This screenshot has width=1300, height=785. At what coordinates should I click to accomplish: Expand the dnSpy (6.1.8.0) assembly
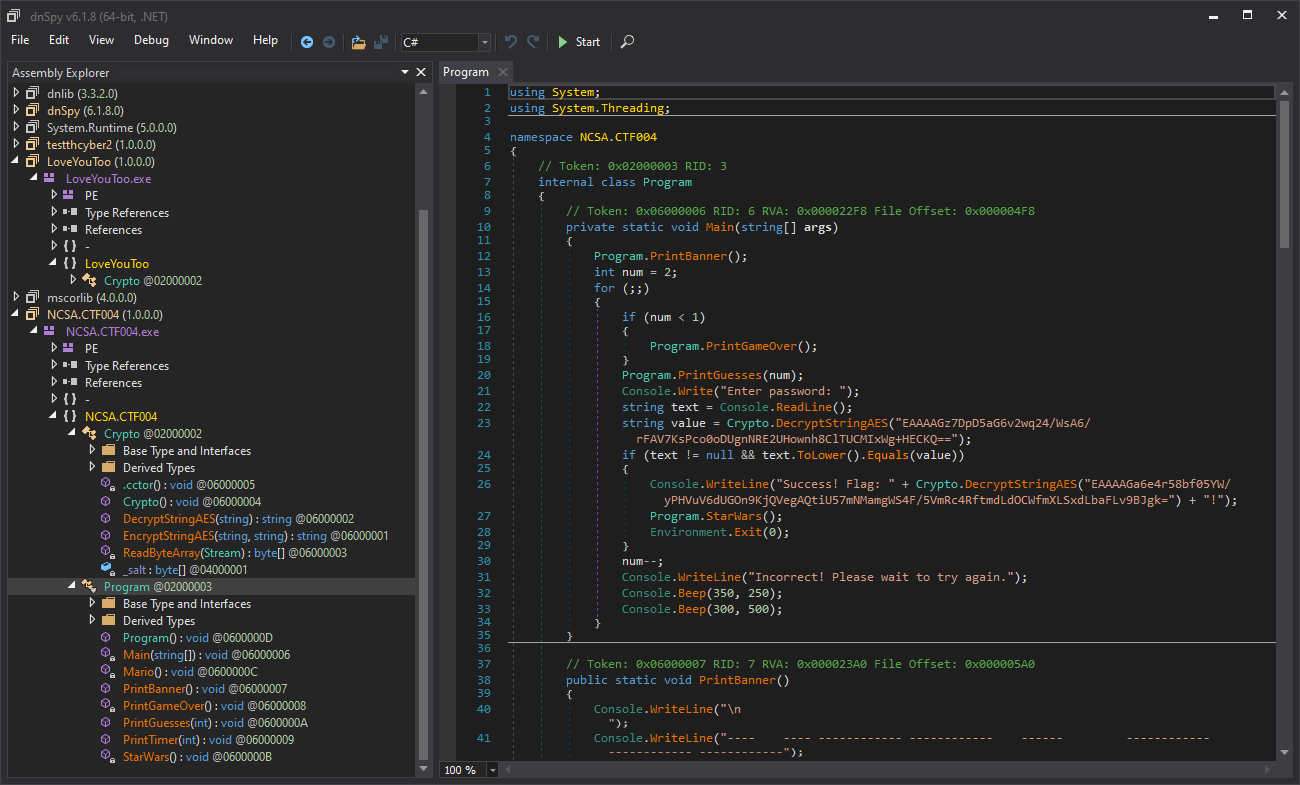pyautogui.click(x=15, y=110)
